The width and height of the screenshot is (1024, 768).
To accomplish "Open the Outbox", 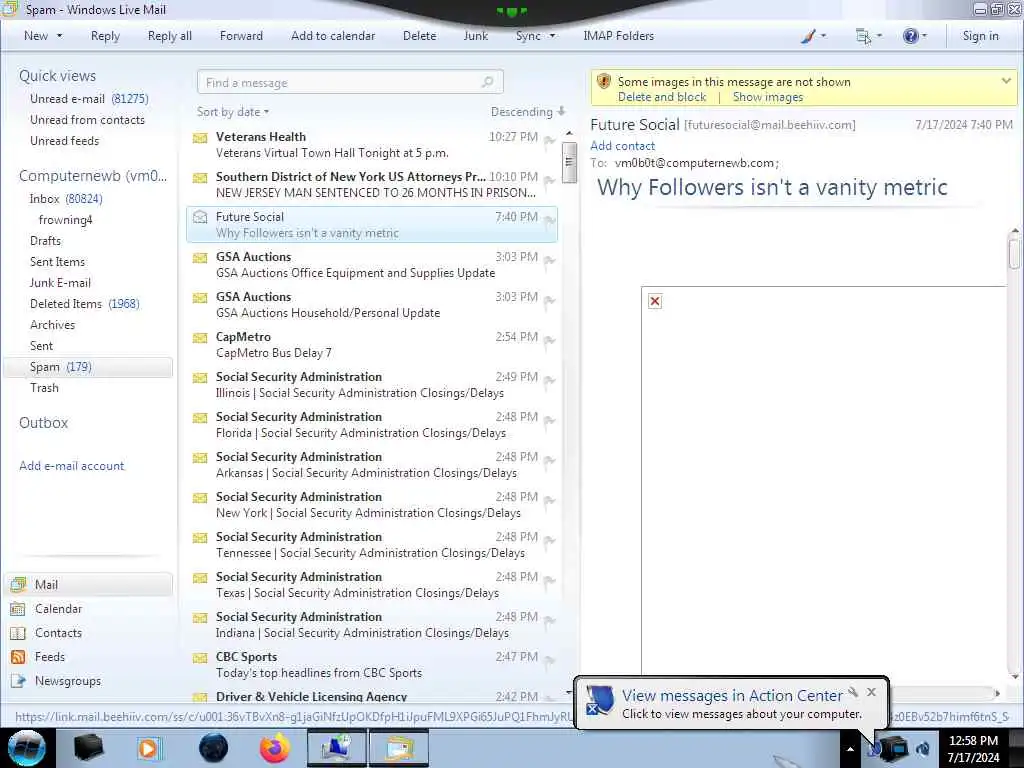I will pos(43,423).
